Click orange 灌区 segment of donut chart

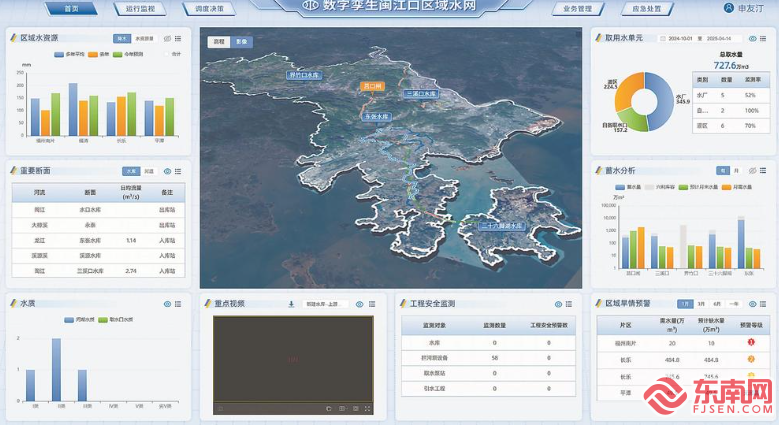(x=629, y=91)
